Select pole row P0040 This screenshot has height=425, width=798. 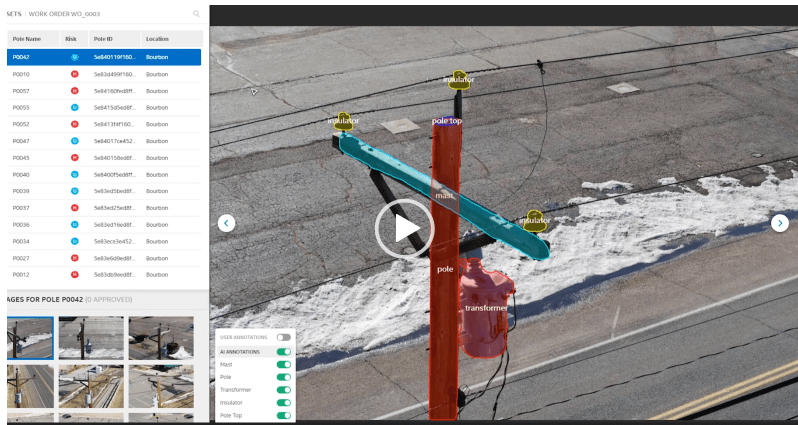(104, 175)
